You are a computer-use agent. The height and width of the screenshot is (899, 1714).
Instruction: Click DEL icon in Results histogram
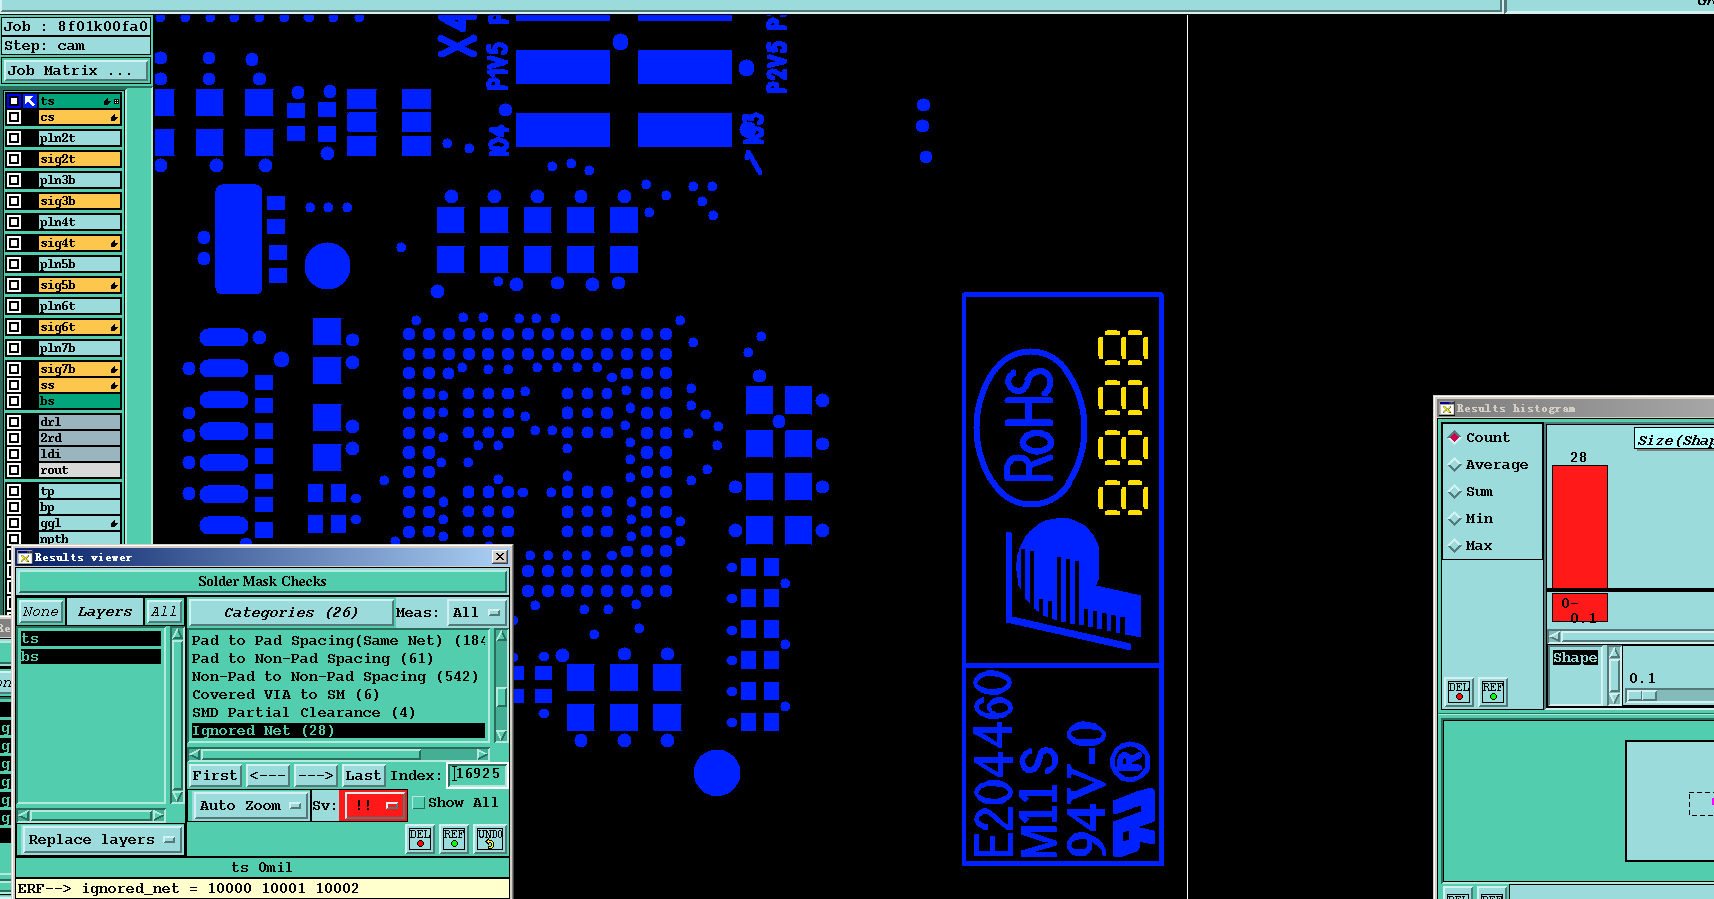coord(1459,692)
